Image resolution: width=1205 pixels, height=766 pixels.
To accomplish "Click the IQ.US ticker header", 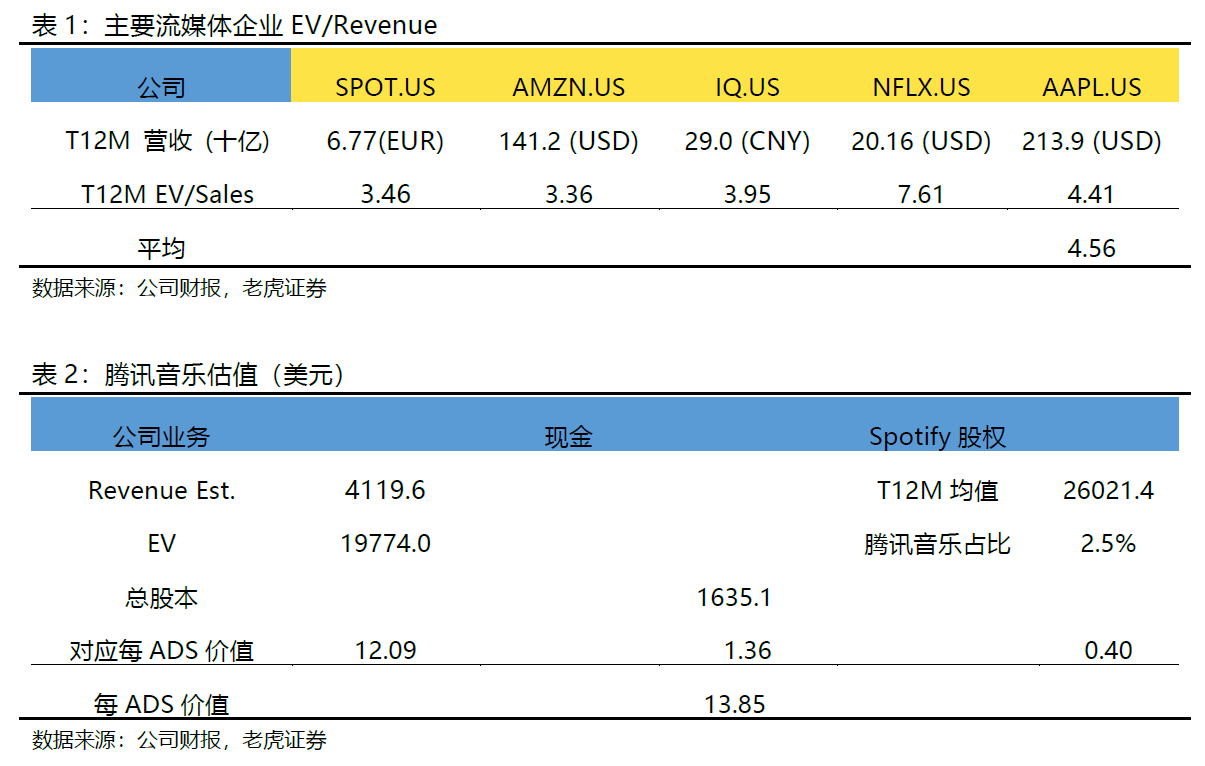I will pos(747,87).
